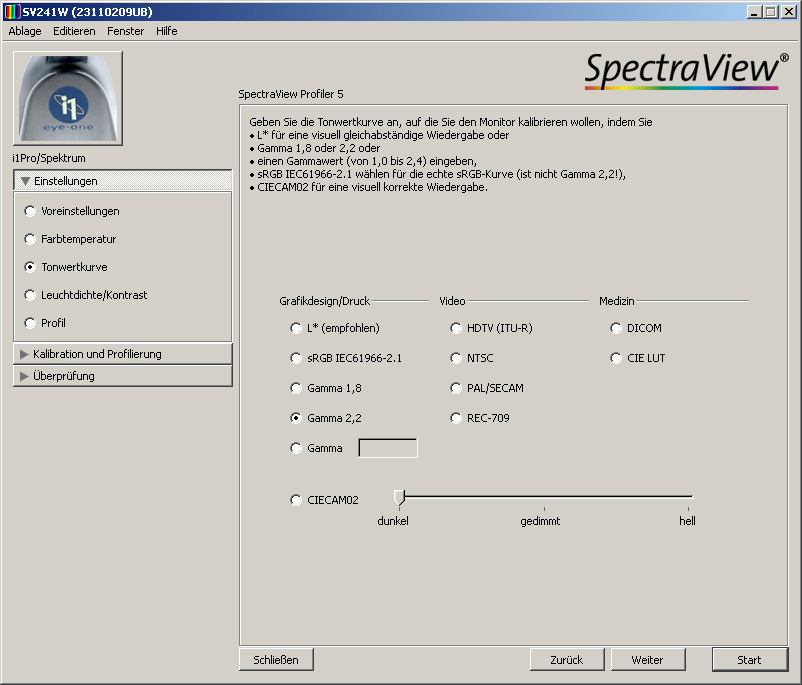Proceed with the Weiter button
The image size is (802, 685).
pyautogui.click(x=648, y=660)
